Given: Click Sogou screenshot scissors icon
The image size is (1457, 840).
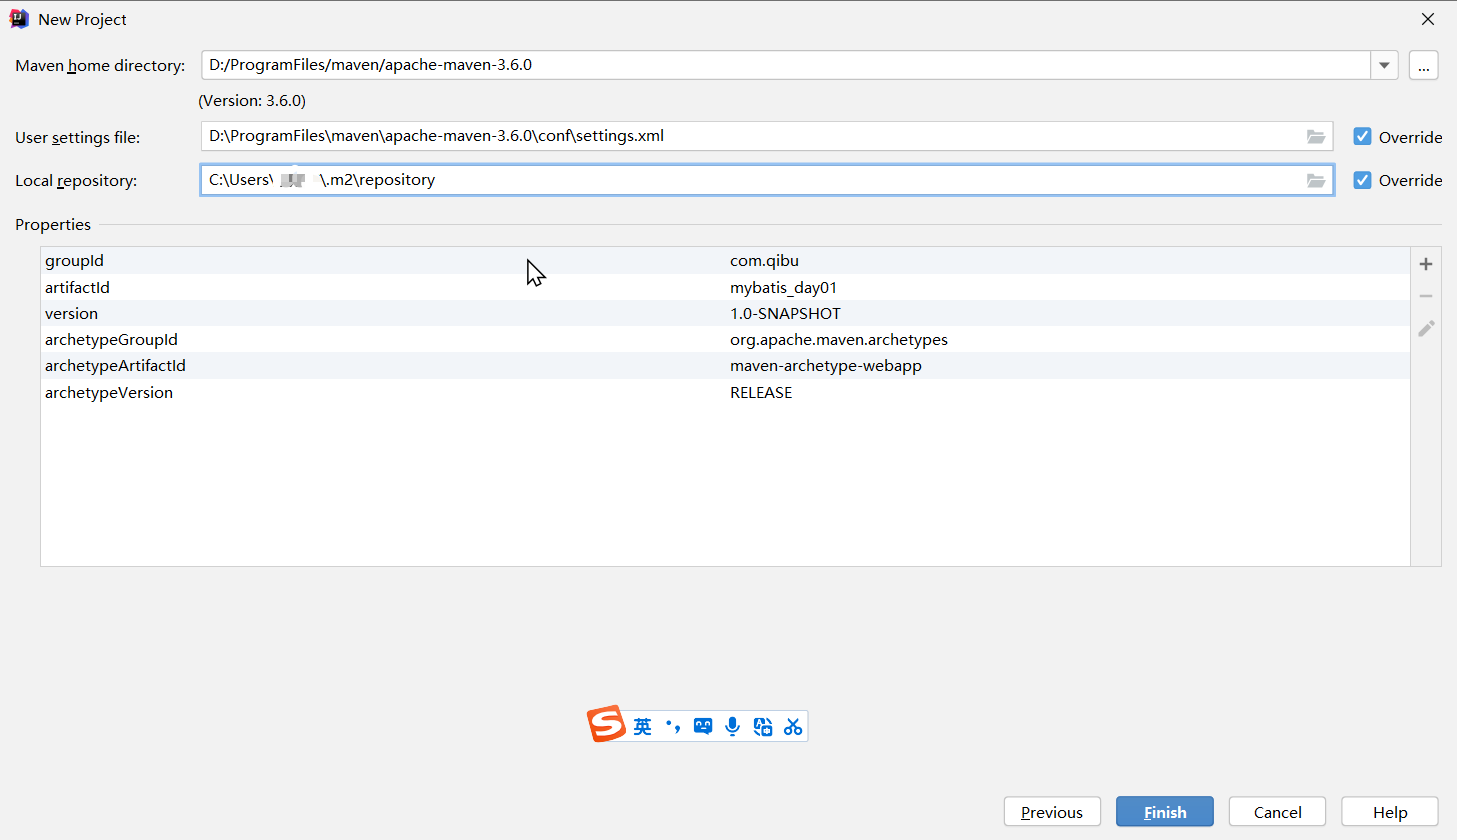Looking at the screenshot, I should coord(793,726).
